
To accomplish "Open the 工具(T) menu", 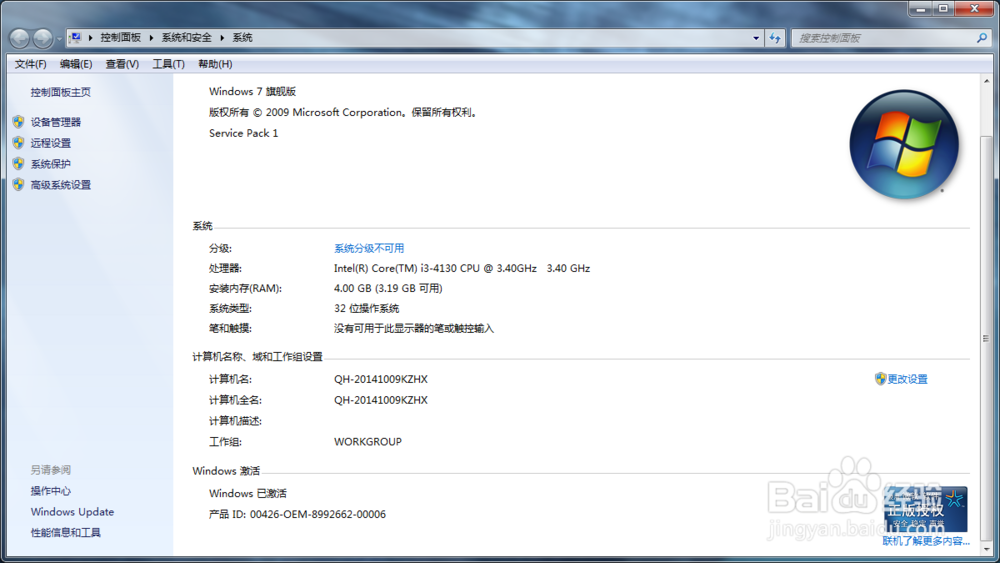I will 168,64.
